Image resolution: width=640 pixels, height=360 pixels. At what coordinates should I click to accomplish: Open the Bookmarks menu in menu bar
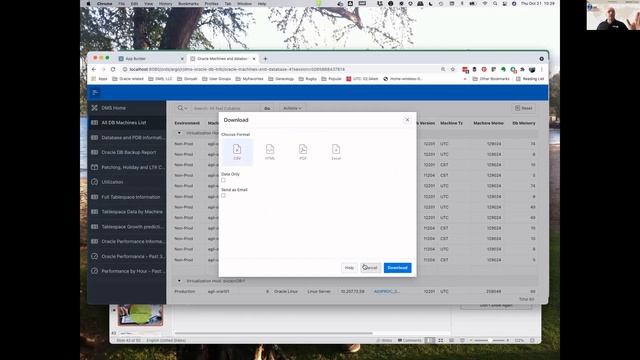tap(188, 3)
